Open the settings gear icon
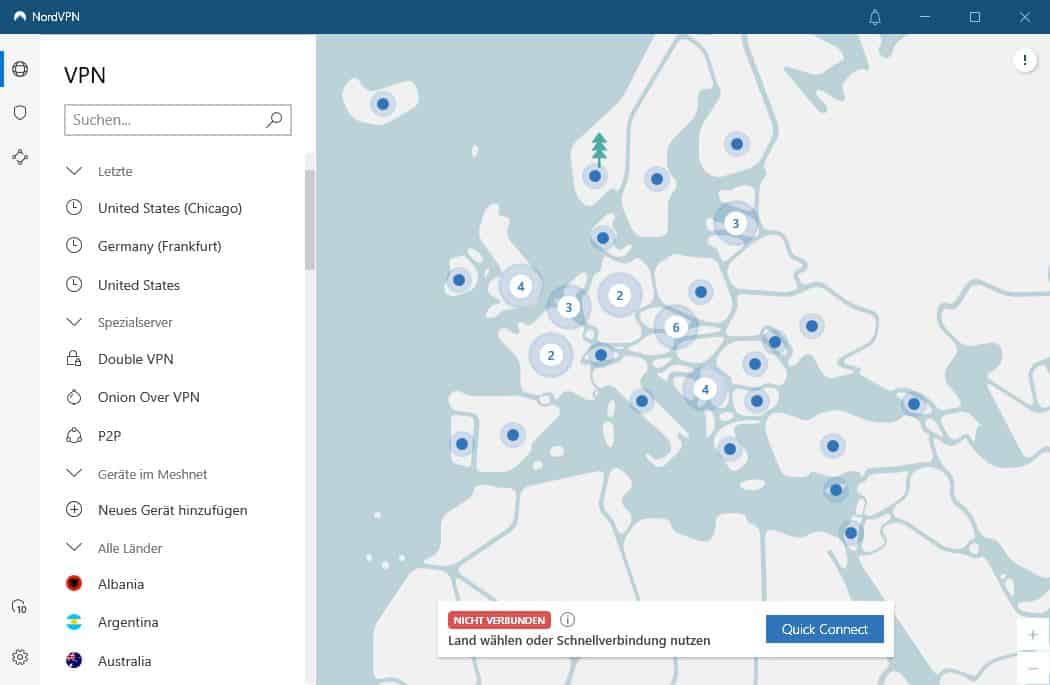The image size is (1050, 685). tap(20, 657)
